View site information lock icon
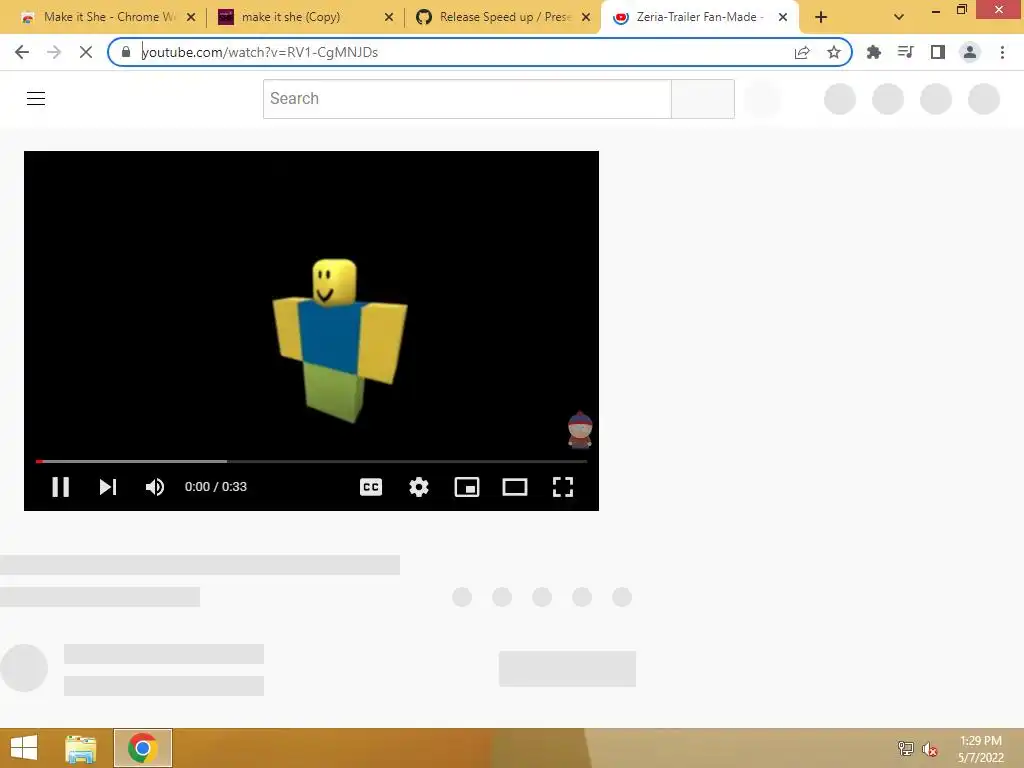The height and width of the screenshot is (768, 1024). 126,52
